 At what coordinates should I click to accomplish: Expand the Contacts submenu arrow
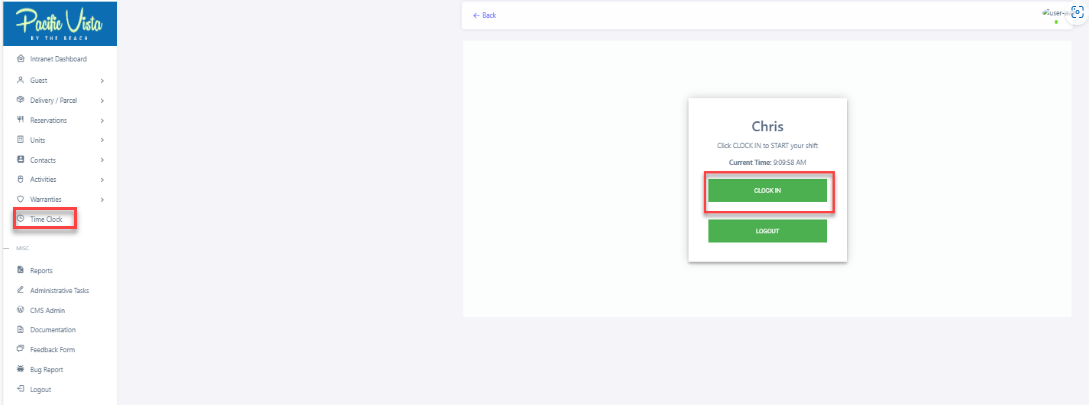click(x=102, y=160)
